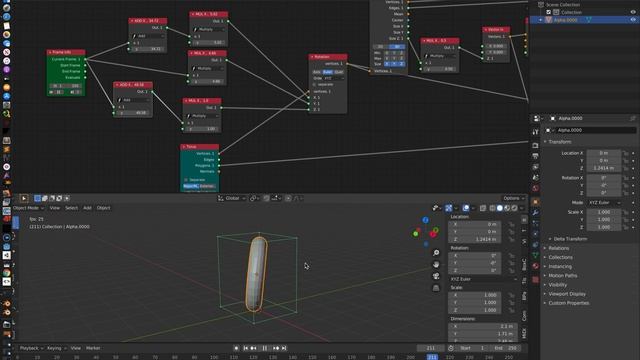The width and height of the screenshot is (640, 360).
Task: Open the rotation Mode XYZ Euler dropdown in Properties
Action: (604, 202)
